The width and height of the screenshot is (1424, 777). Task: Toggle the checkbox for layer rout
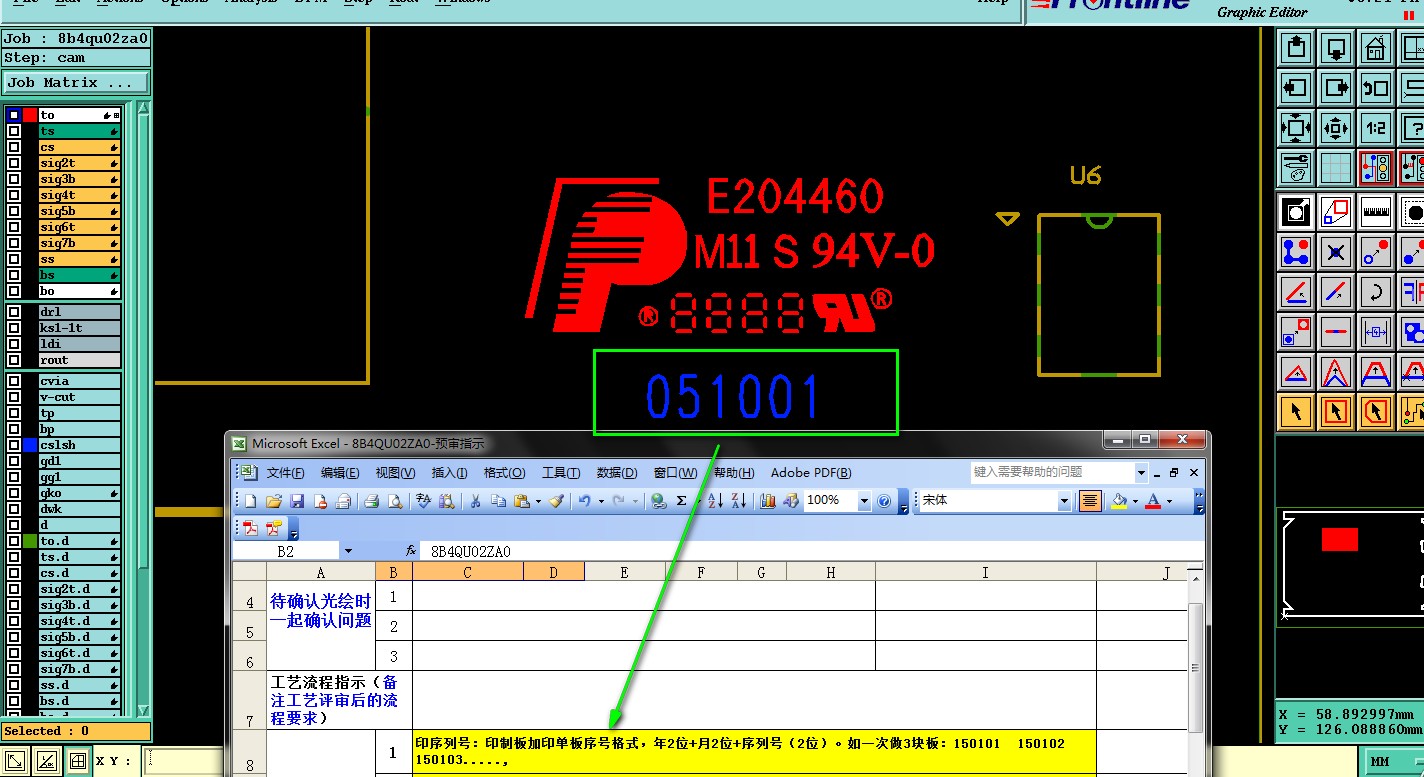[14, 360]
